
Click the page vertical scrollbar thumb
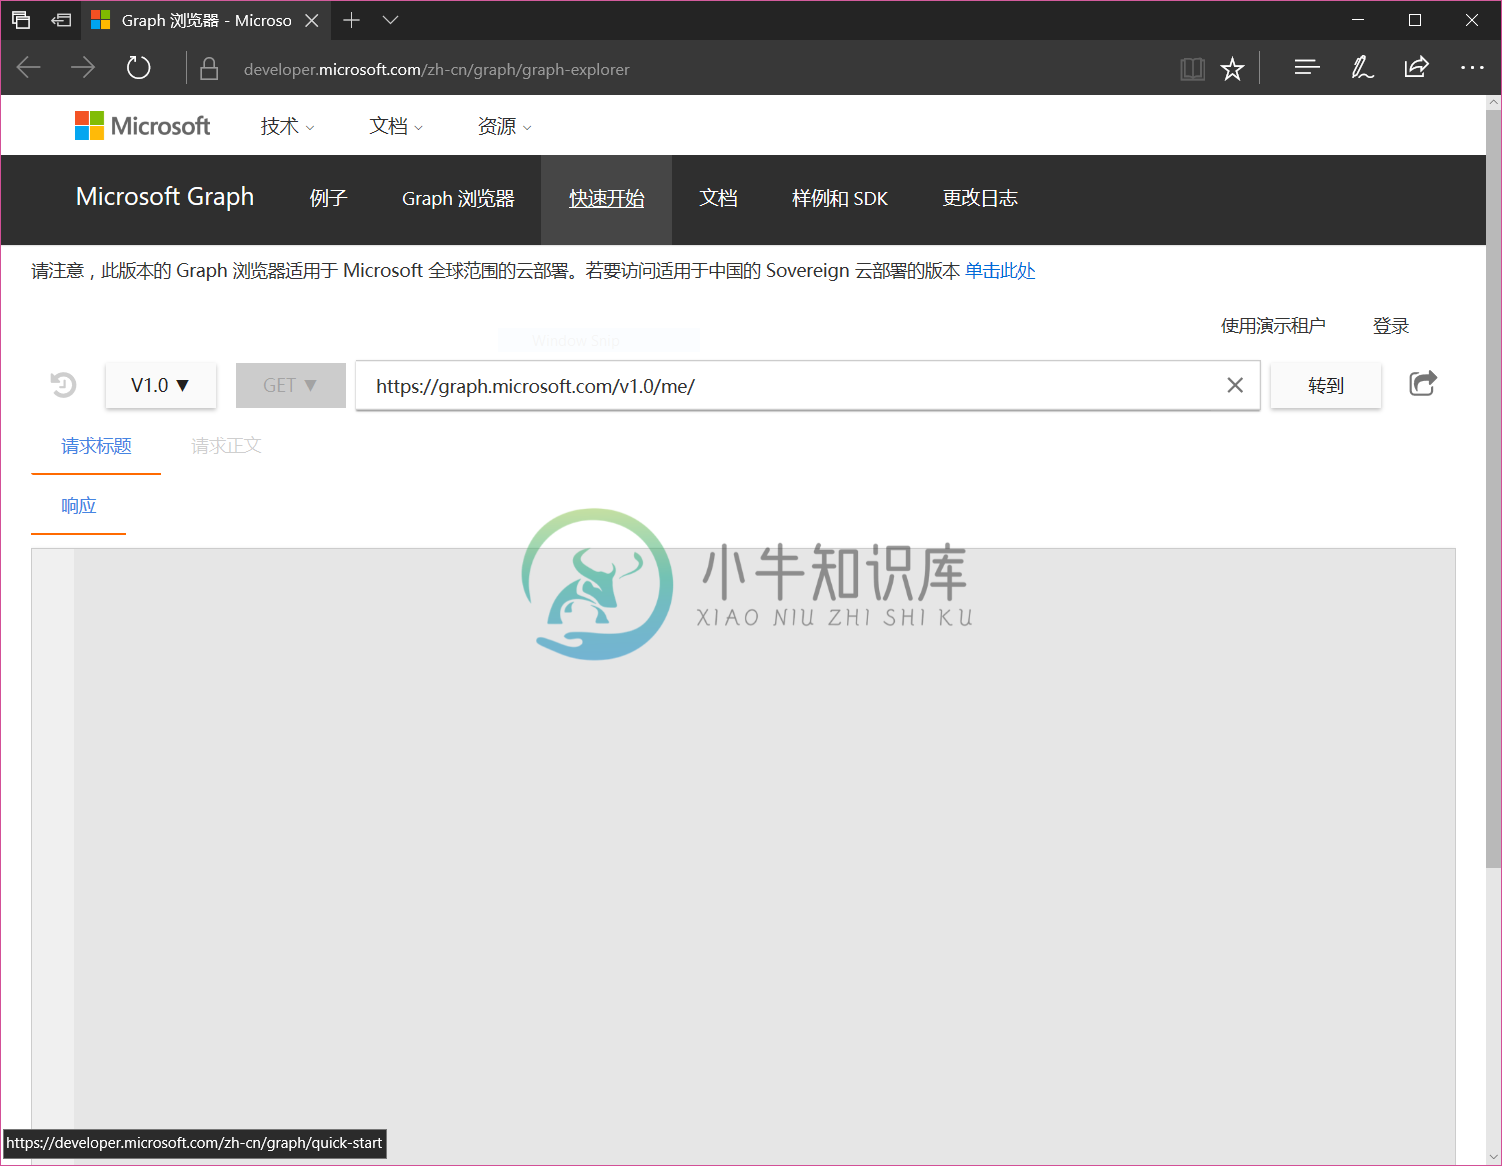pos(1493,488)
